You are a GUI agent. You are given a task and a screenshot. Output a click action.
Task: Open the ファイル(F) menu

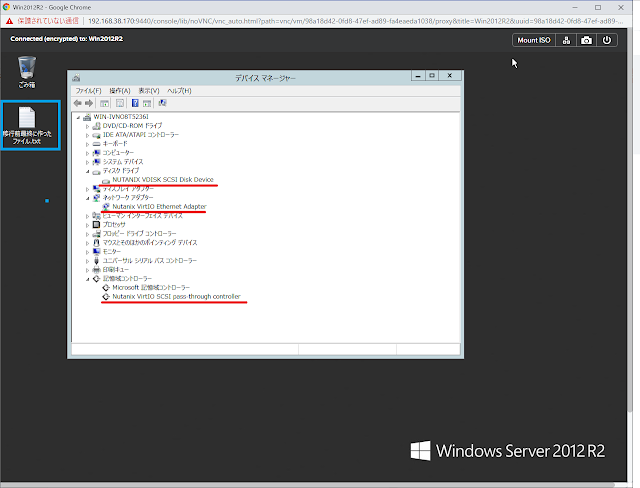pyautogui.click(x=88, y=91)
